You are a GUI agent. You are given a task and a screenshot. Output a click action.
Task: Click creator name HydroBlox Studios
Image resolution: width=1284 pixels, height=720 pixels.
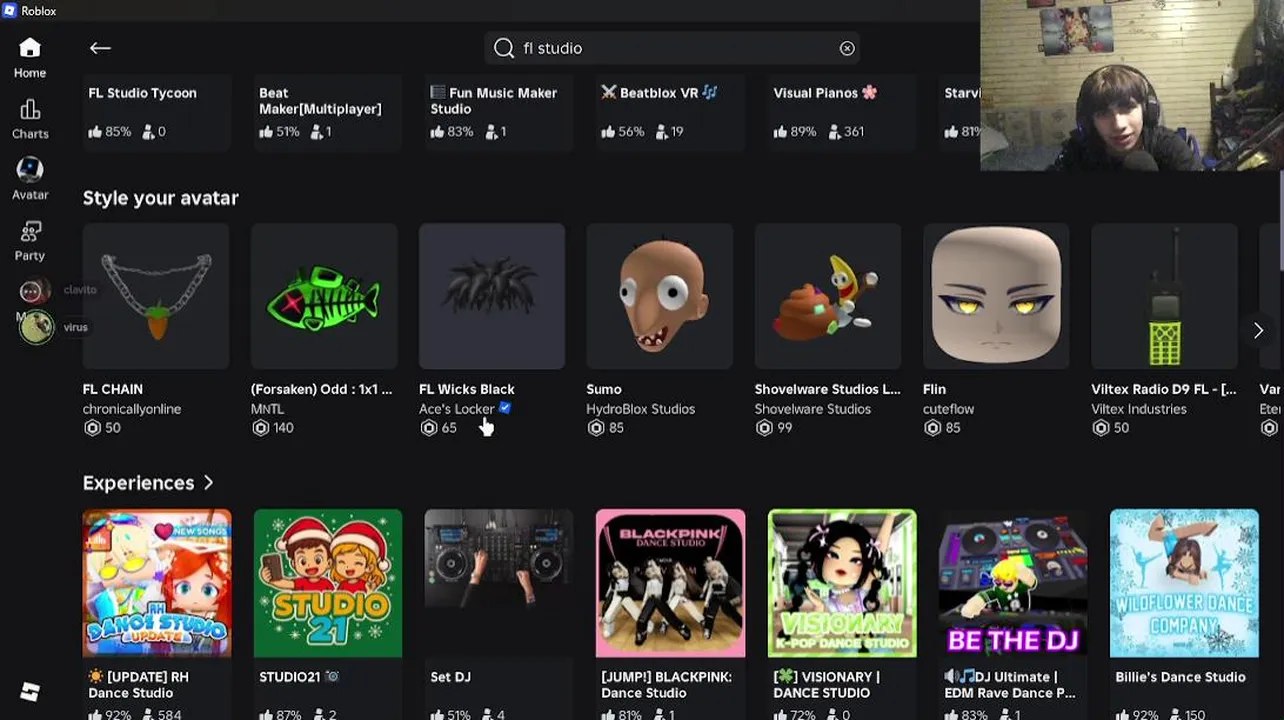click(641, 409)
